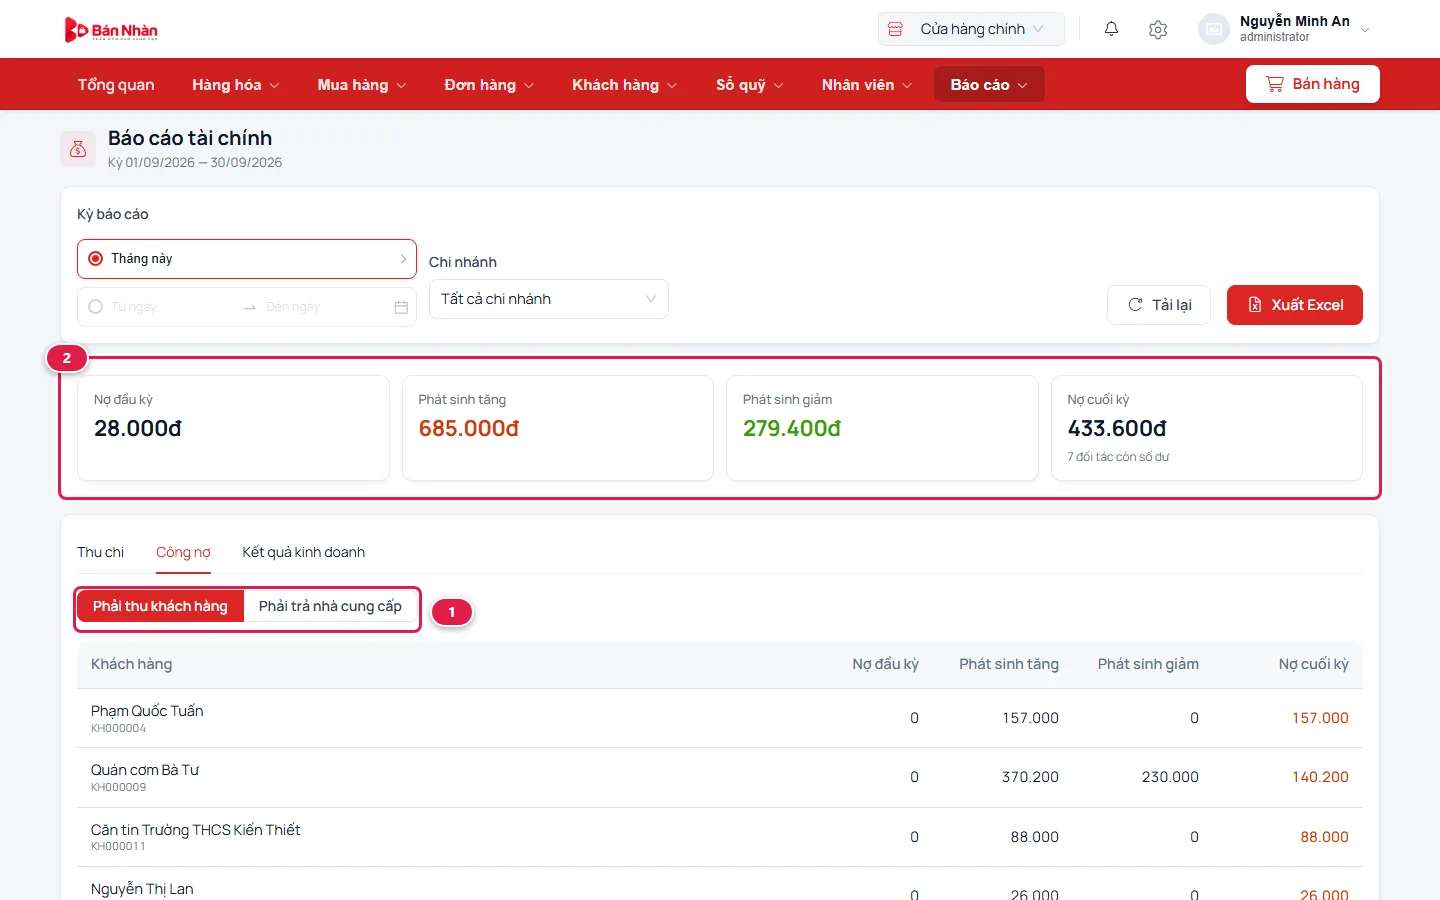The height and width of the screenshot is (900, 1440).
Task: Expand the Tháng này period chevron
Action: tap(403, 259)
